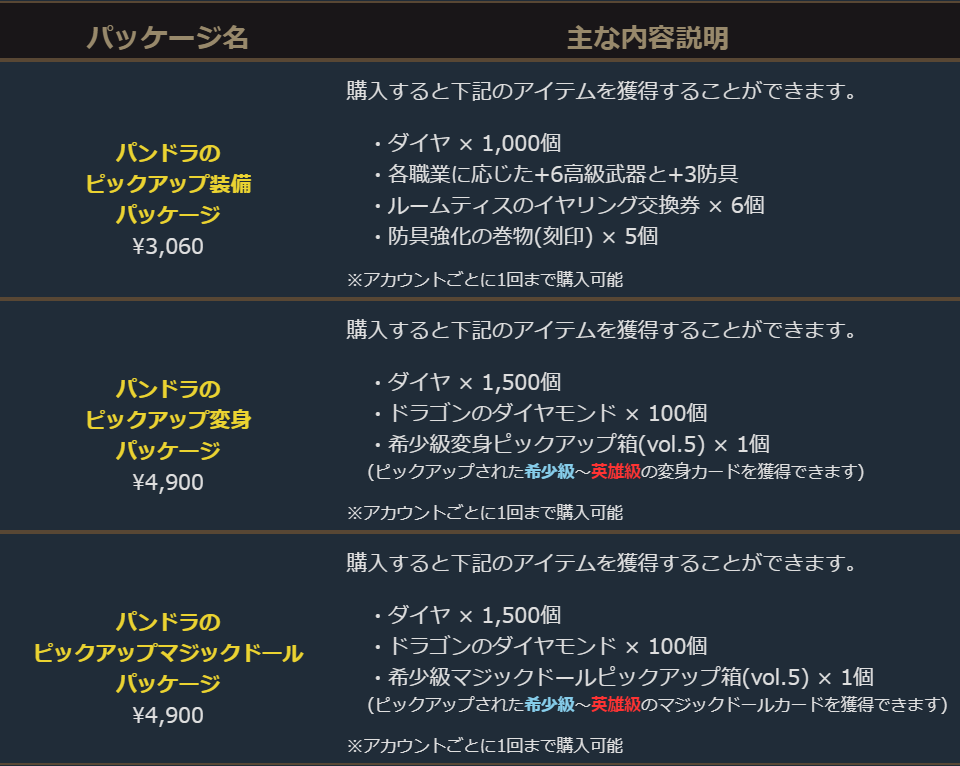Viewport: 960px width, 766px height.
Task: Click the ダイヤ × 1,000個 item line
Action: point(467,143)
